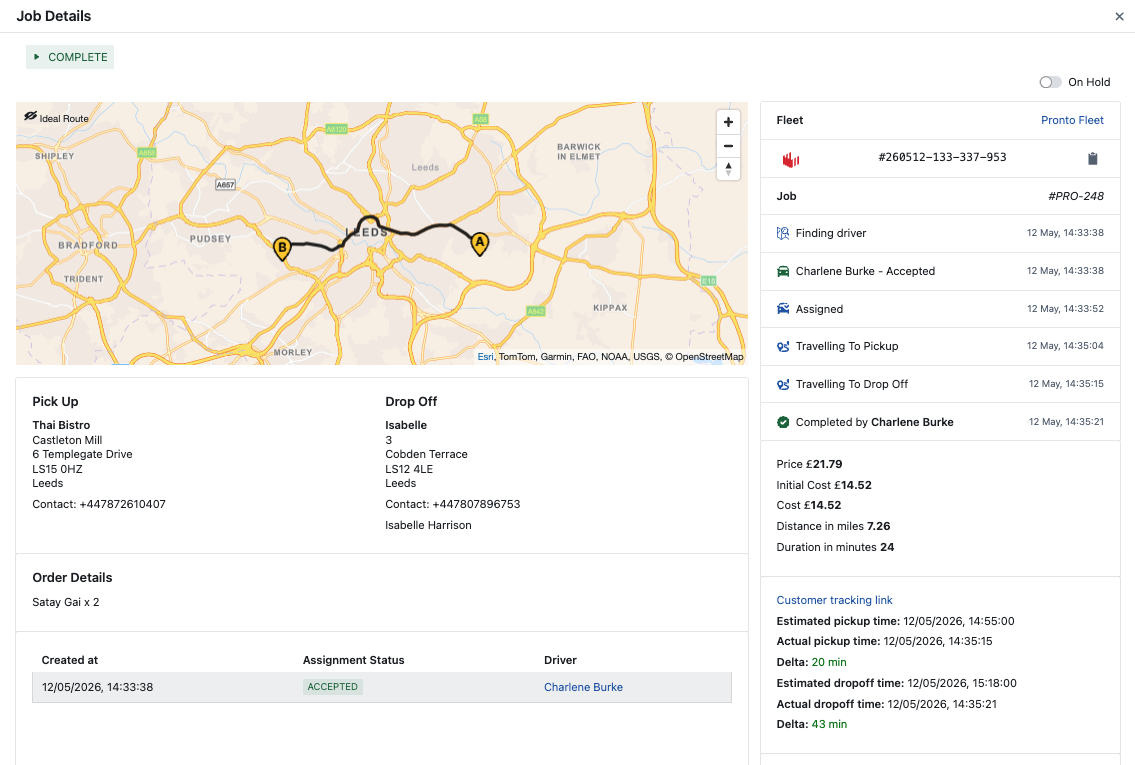The image size is (1135, 765).
Task: Click the Finding driver timestamp 14:33:38
Action: 1065,233
